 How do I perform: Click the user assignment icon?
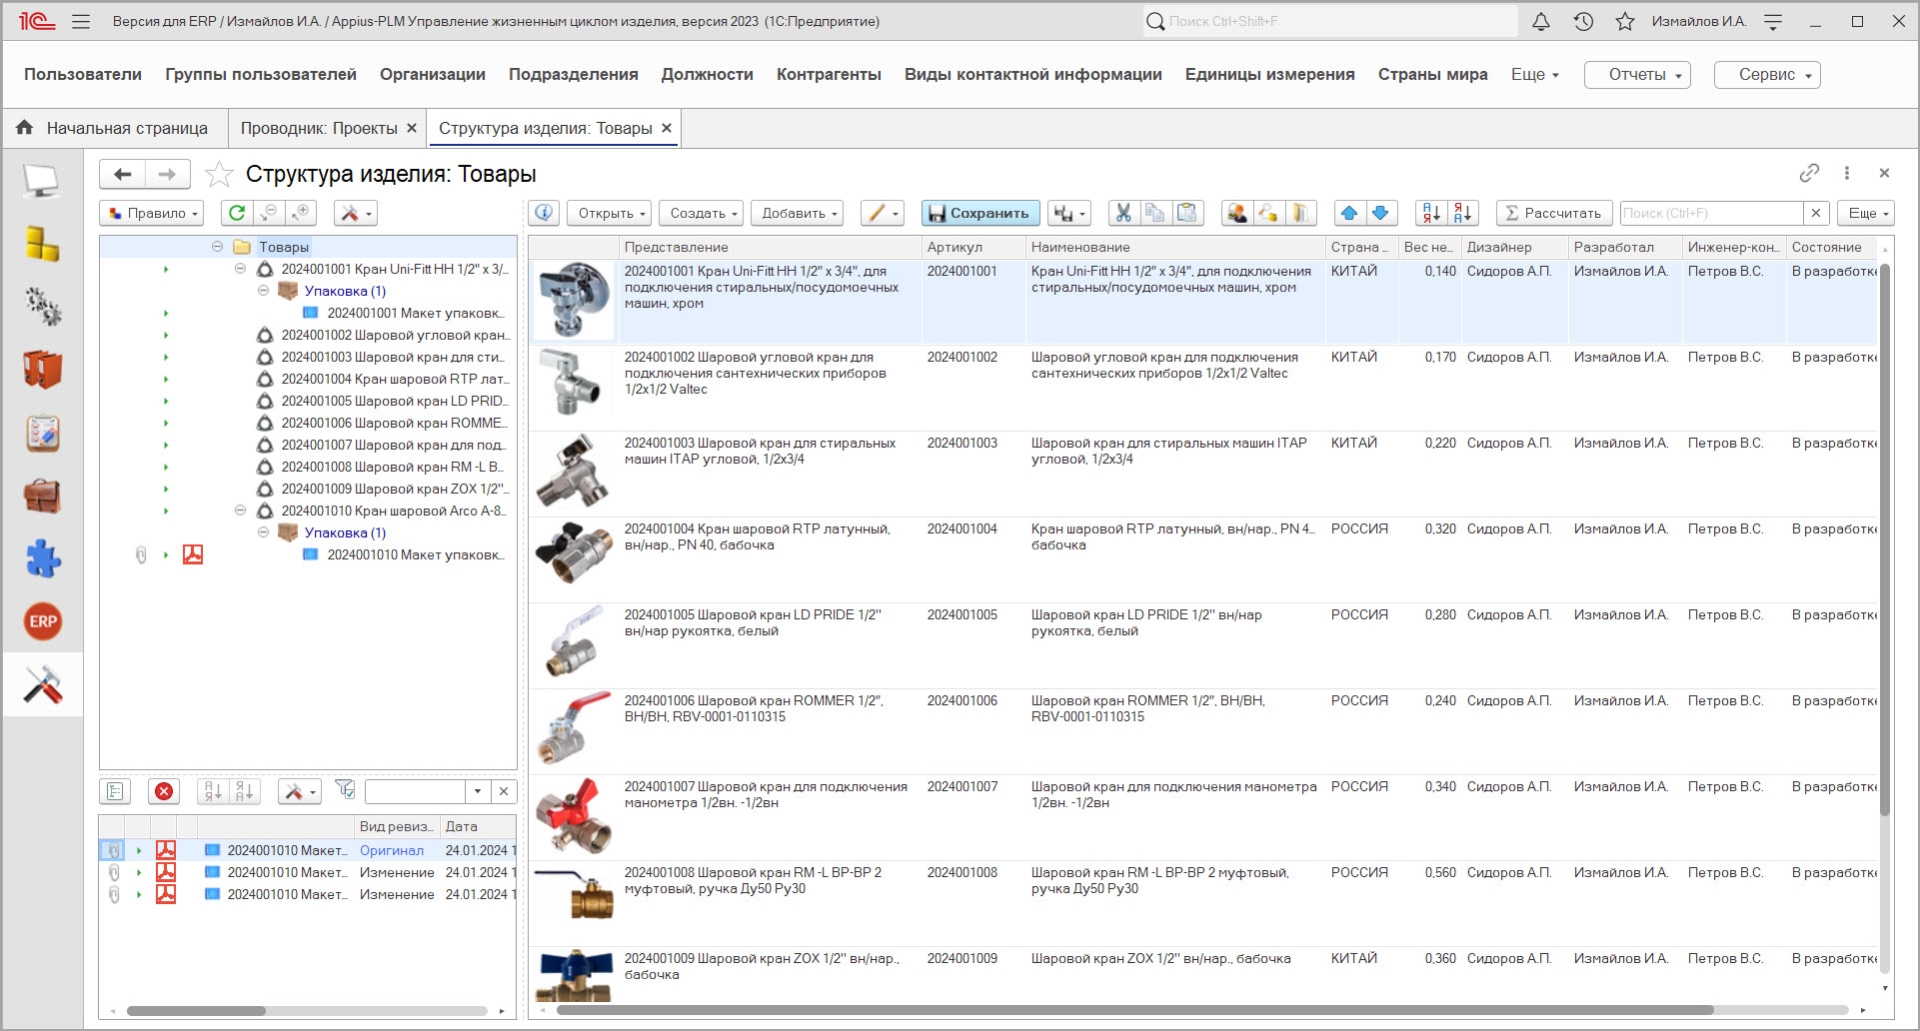[1237, 213]
